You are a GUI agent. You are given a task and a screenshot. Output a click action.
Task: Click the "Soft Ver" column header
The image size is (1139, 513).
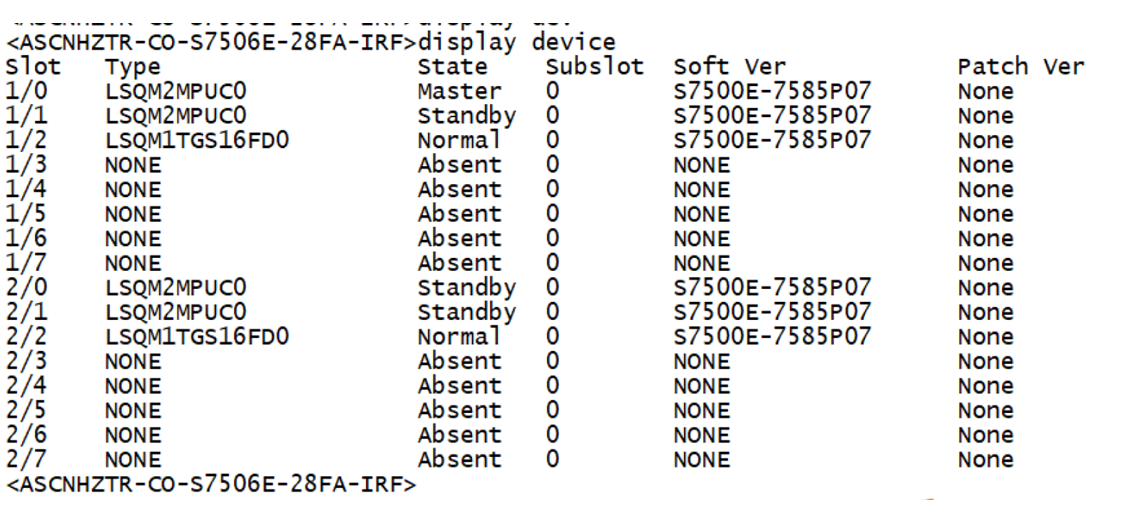tap(729, 68)
